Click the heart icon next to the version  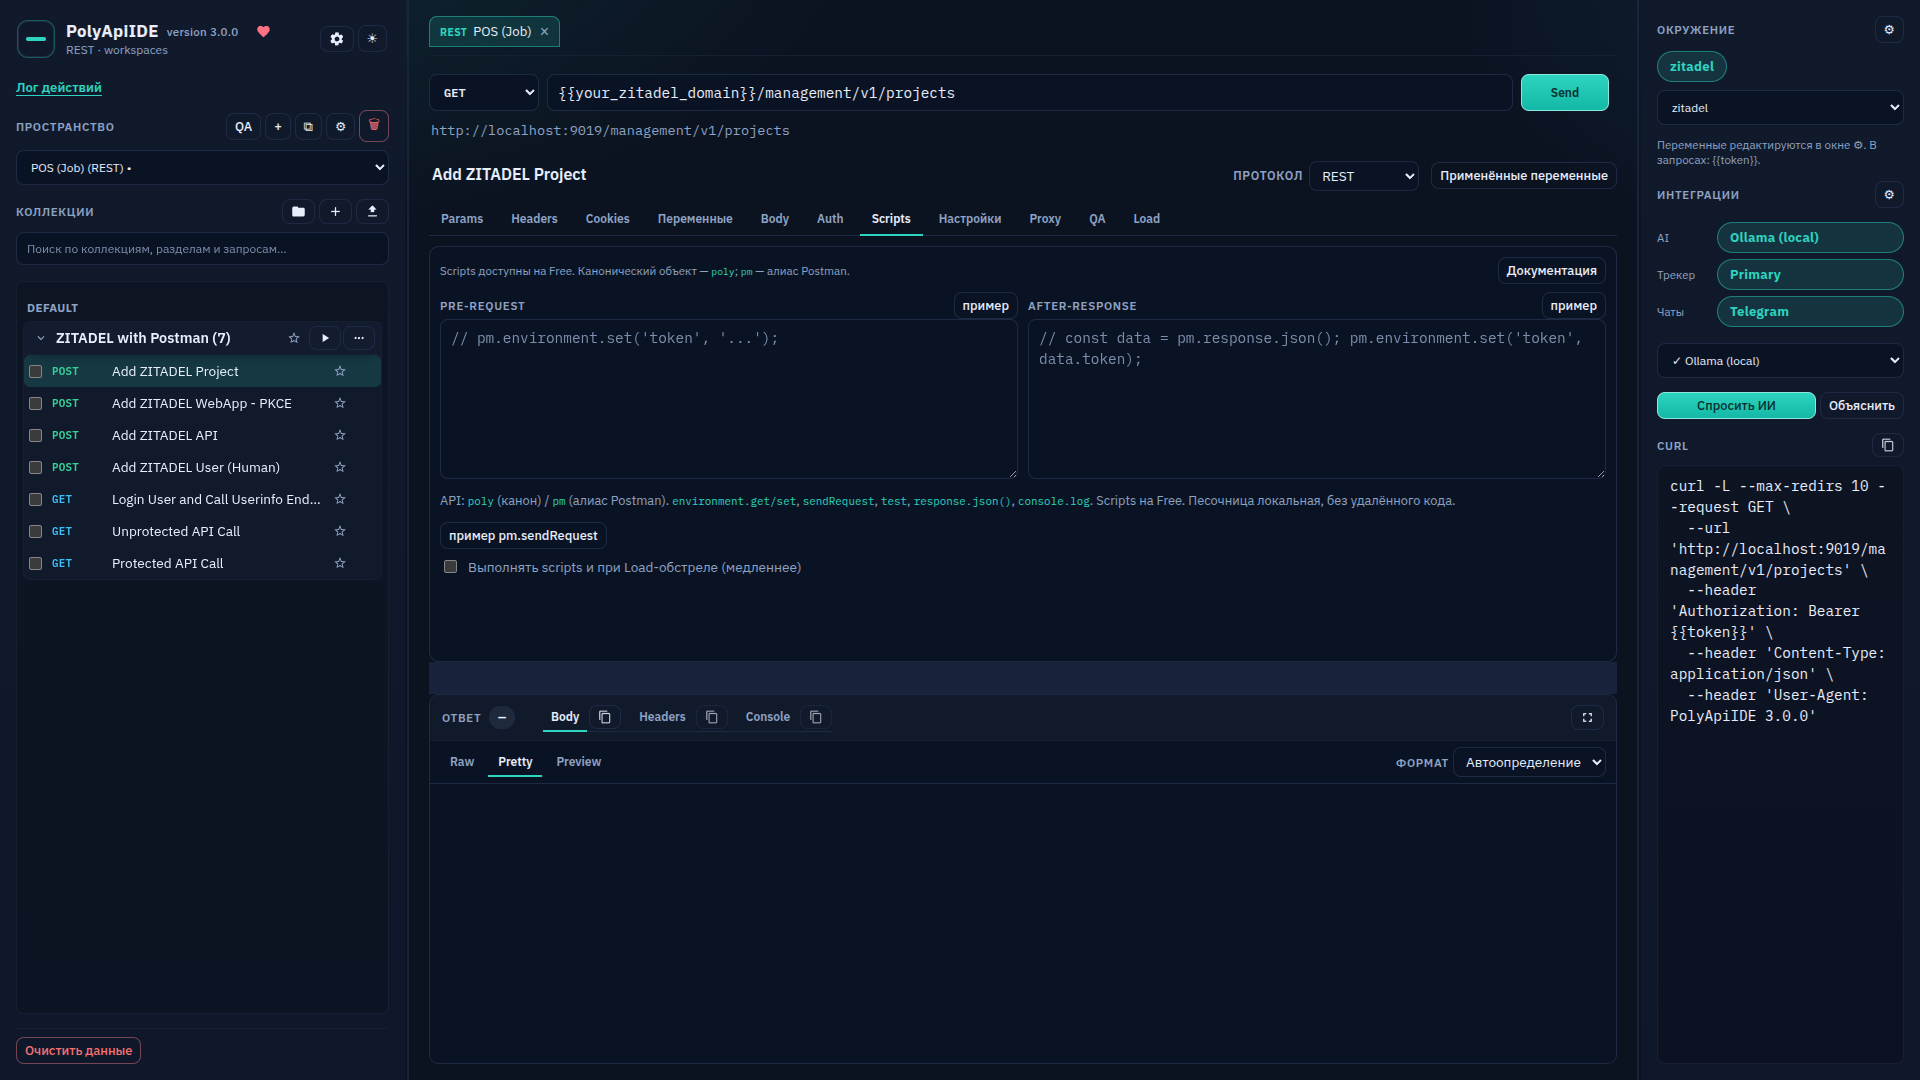tap(264, 31)
